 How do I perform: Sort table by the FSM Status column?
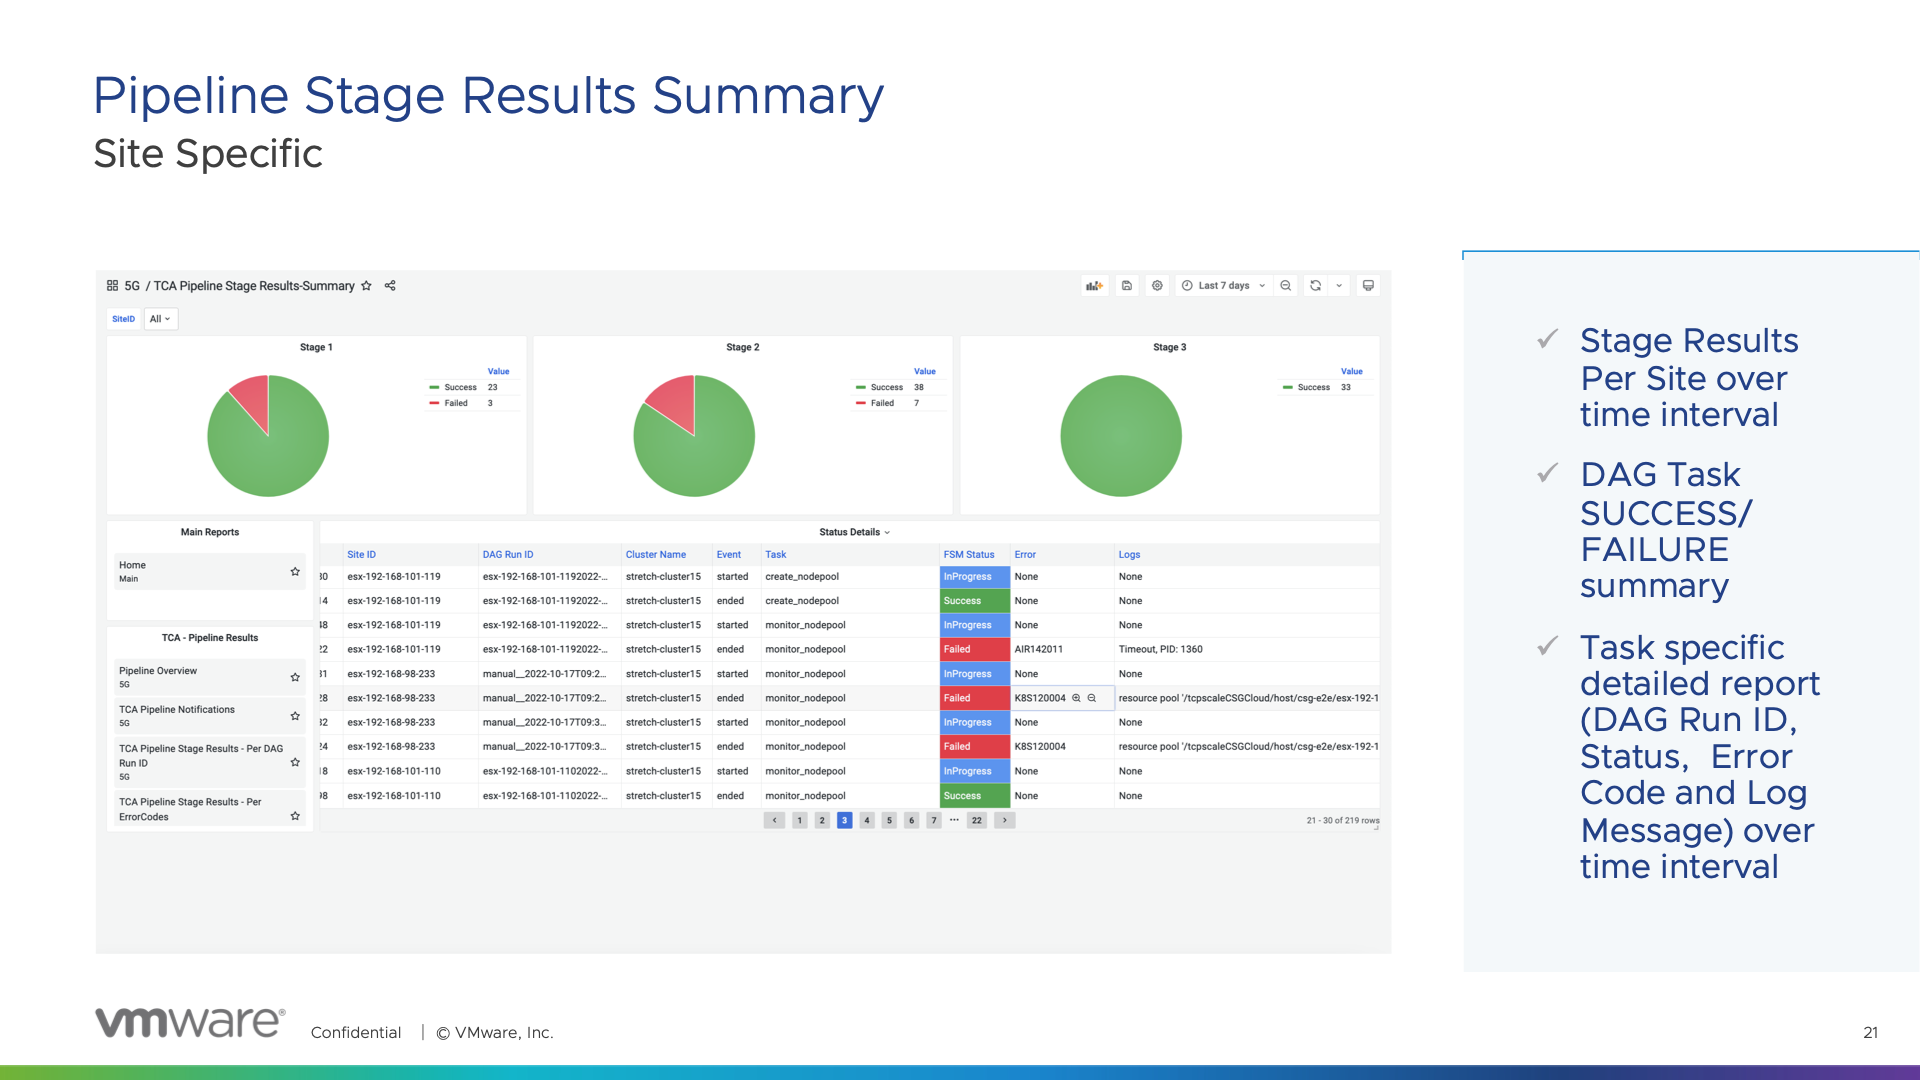pyautogui.click(x=968, y=554)
